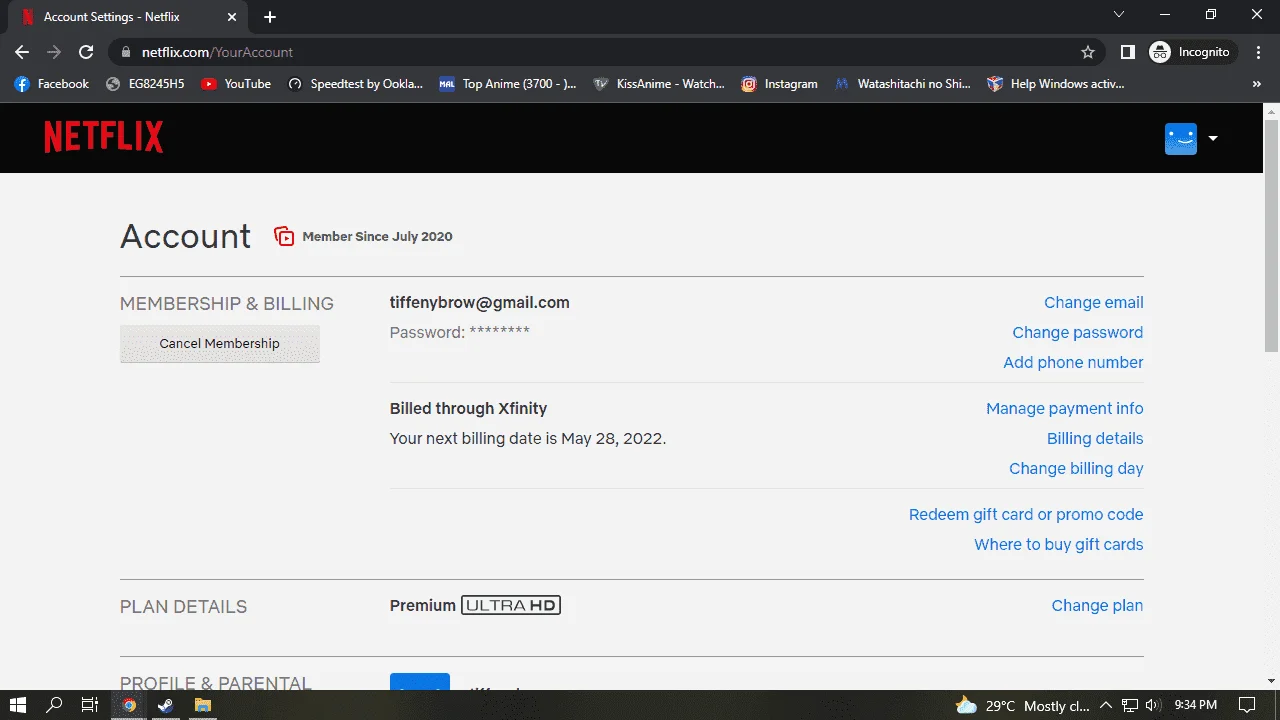1280x720 pixels.
Task: Bookmark this page with the star icon
Action: [1088, 52]
